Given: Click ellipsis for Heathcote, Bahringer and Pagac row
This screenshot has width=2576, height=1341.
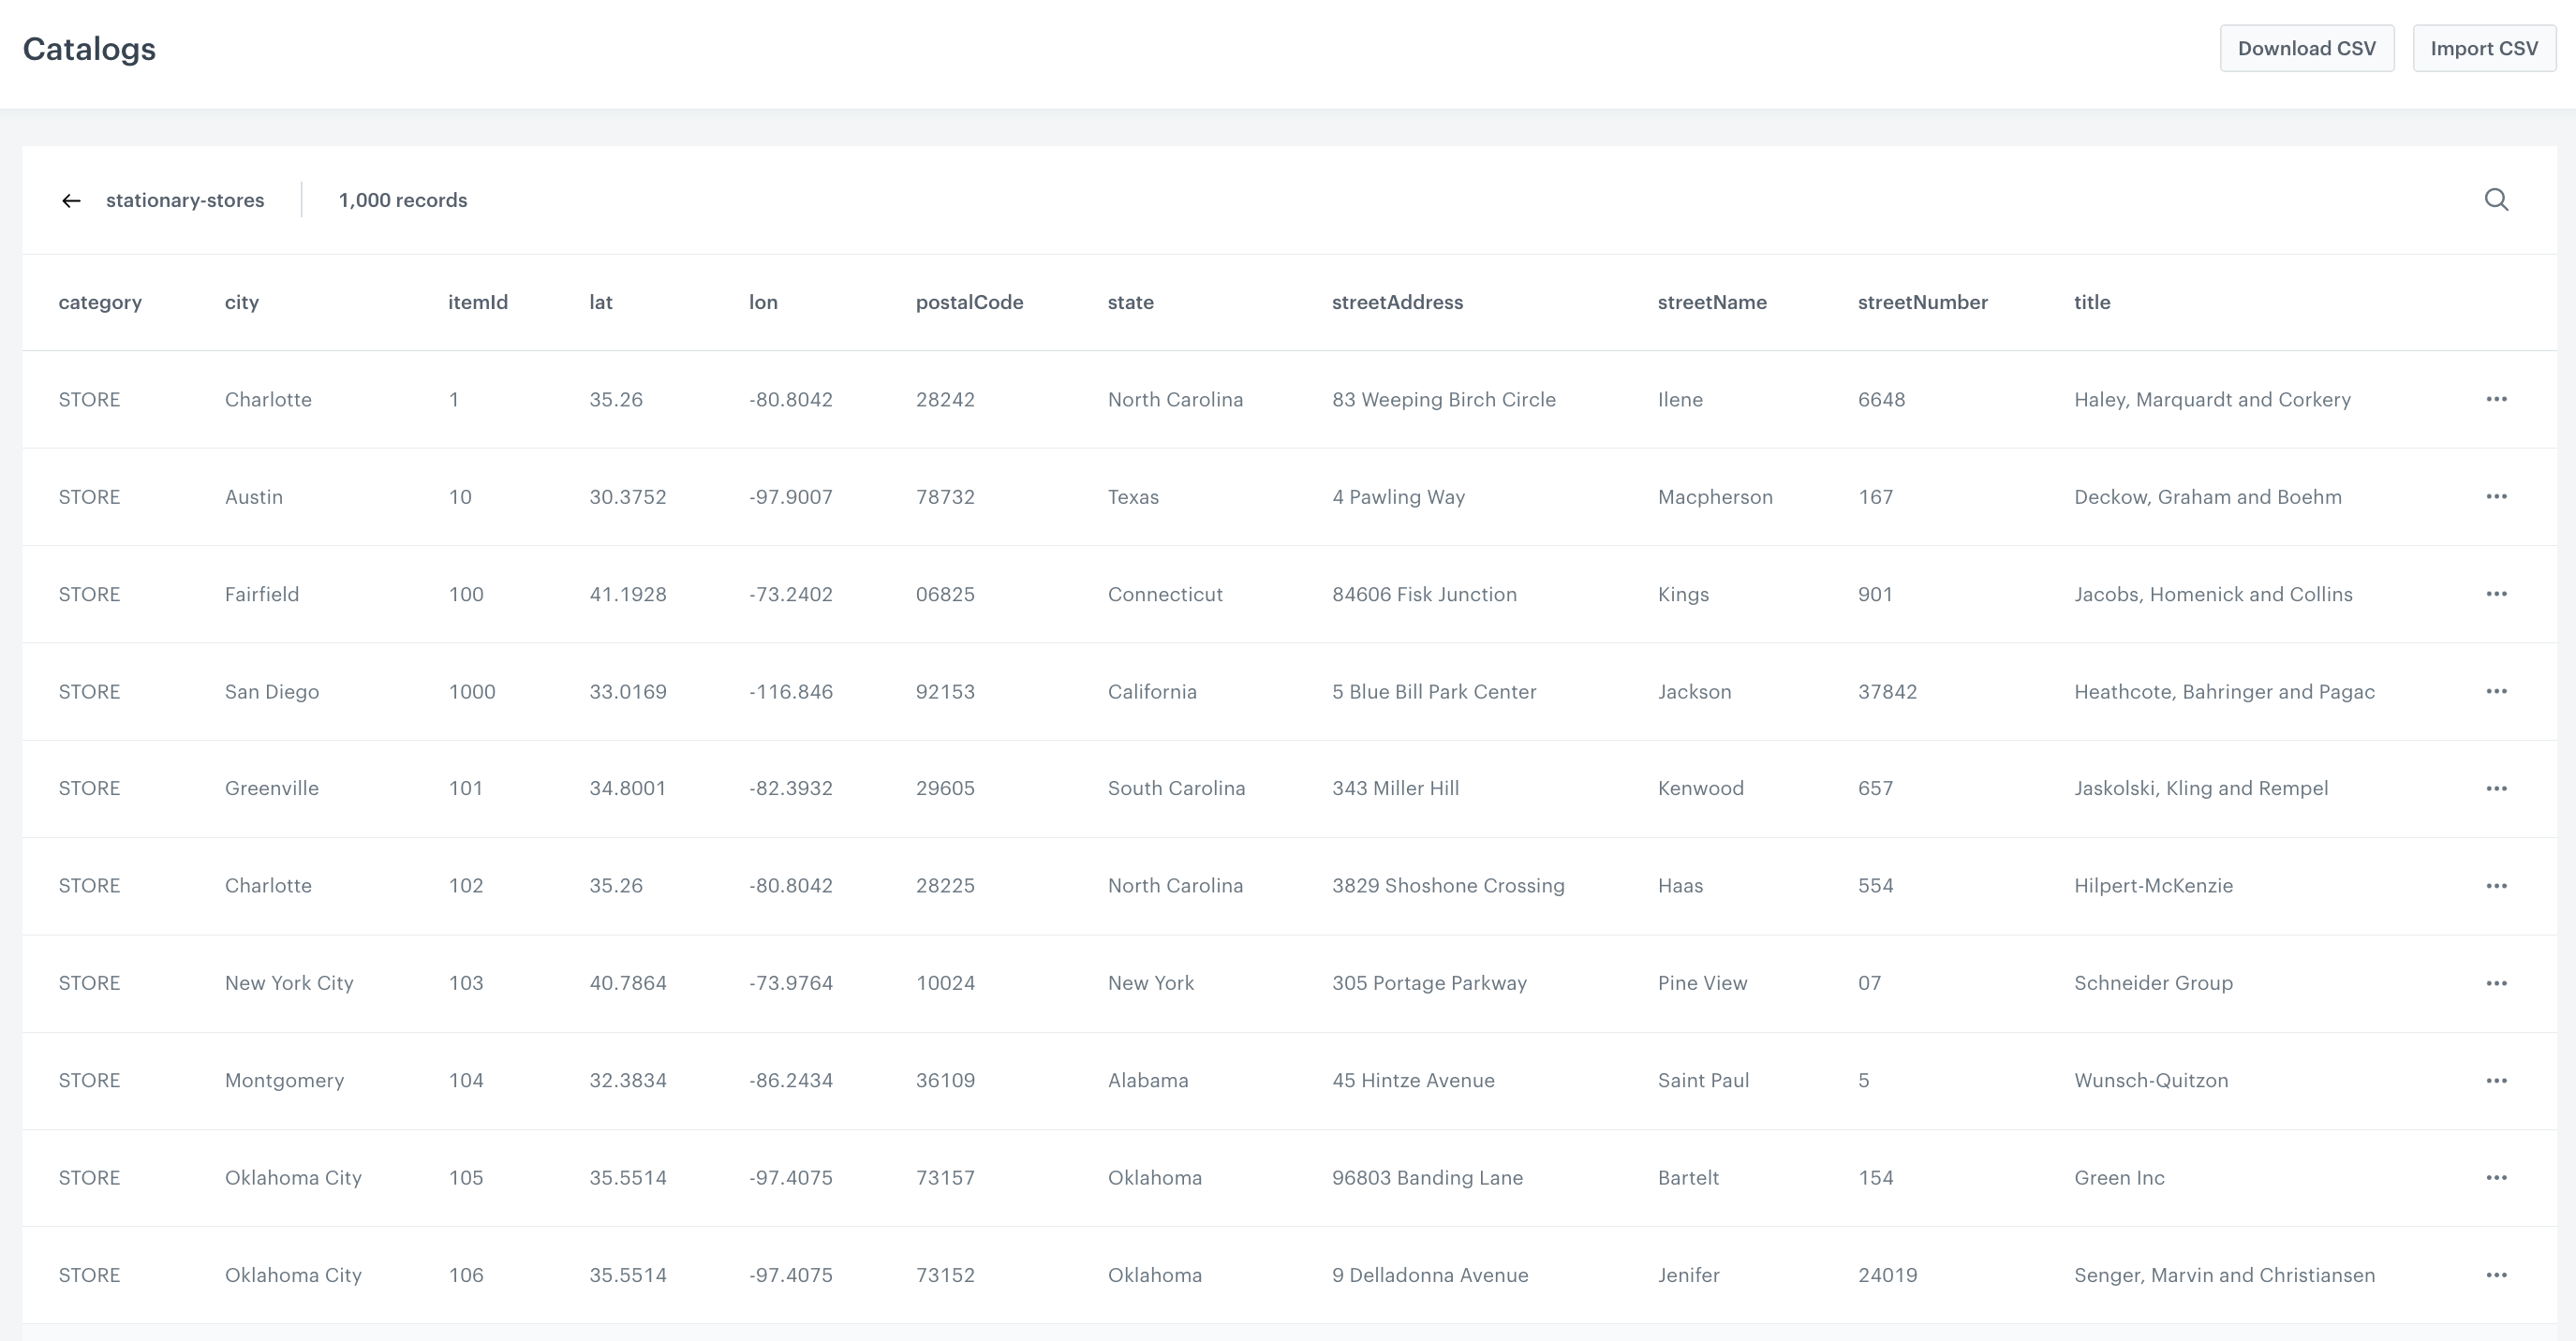Looking at the screenshot, I should point(2496,691).
